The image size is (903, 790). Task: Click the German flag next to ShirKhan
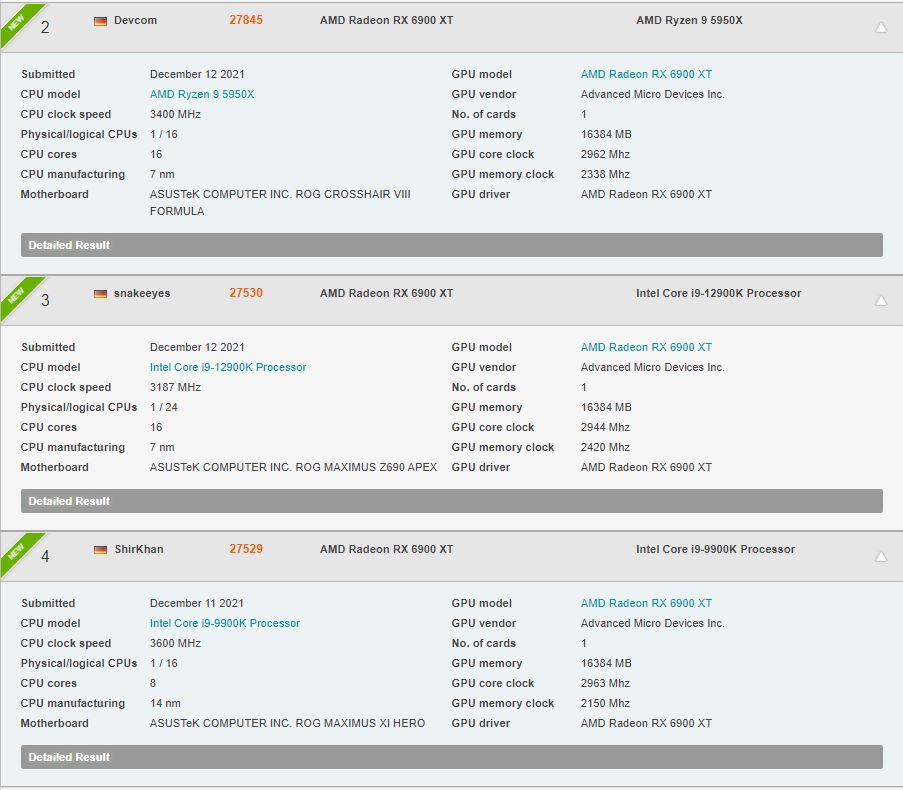(x=100, y=550)
